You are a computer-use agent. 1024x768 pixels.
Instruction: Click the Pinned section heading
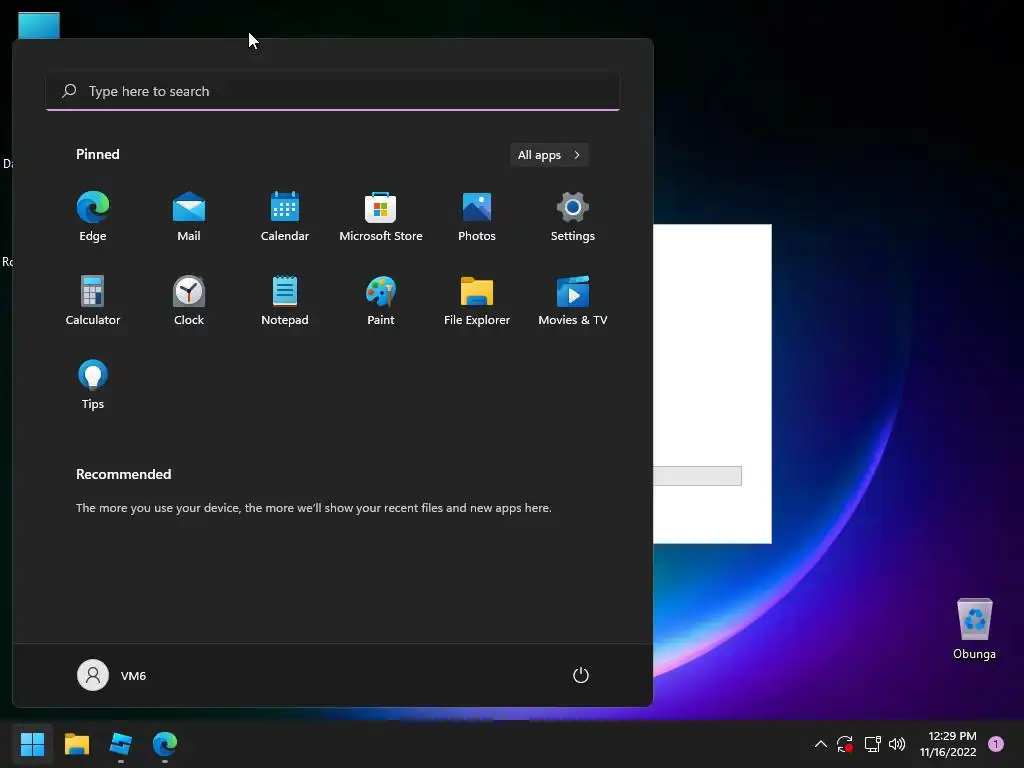pyautogui.click(x=97, y=154)
